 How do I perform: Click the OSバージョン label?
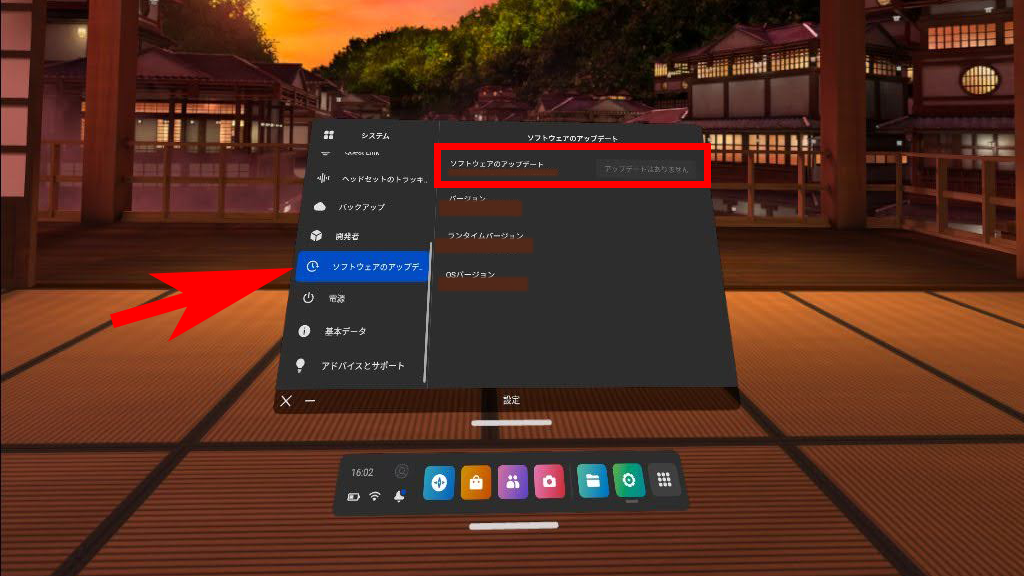point(470,274)
